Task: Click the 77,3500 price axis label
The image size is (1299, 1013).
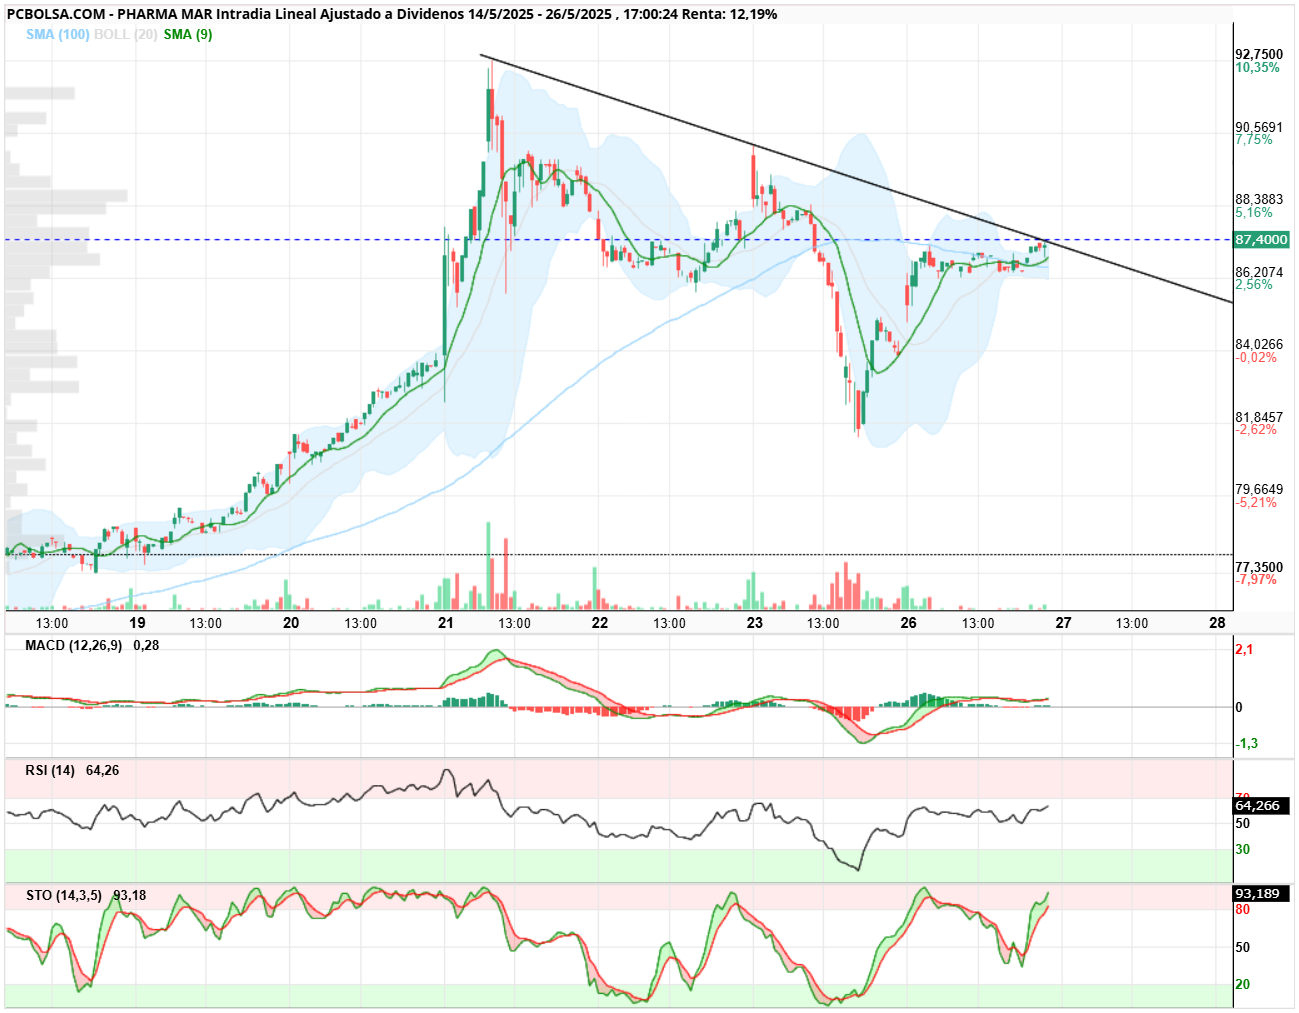Action: coord(1259,567)
